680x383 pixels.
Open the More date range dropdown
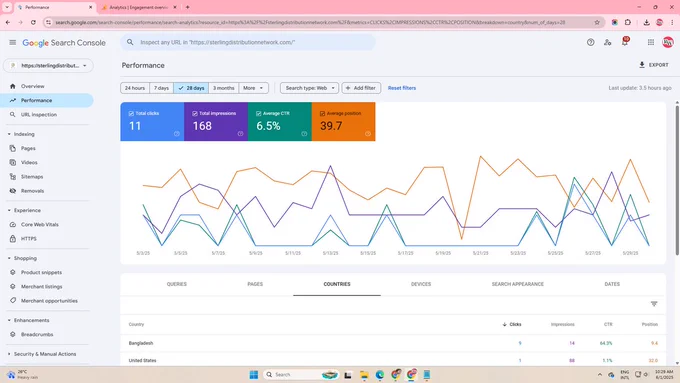pyautogui.click(x=253, y=88)
